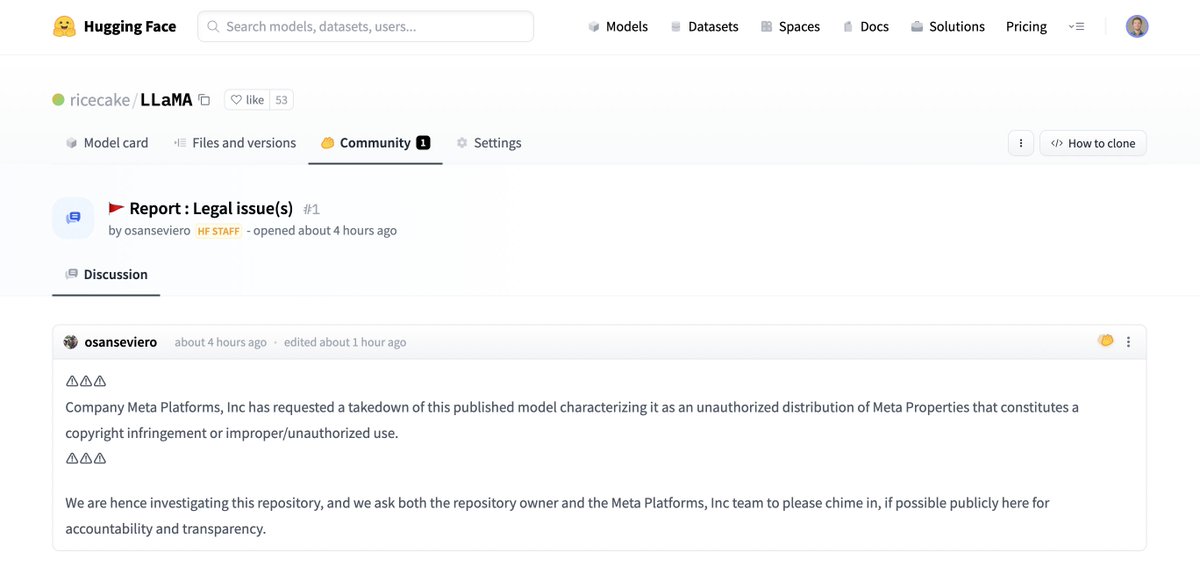Expand the more navigation menu icon

[x=1076, y=27]
